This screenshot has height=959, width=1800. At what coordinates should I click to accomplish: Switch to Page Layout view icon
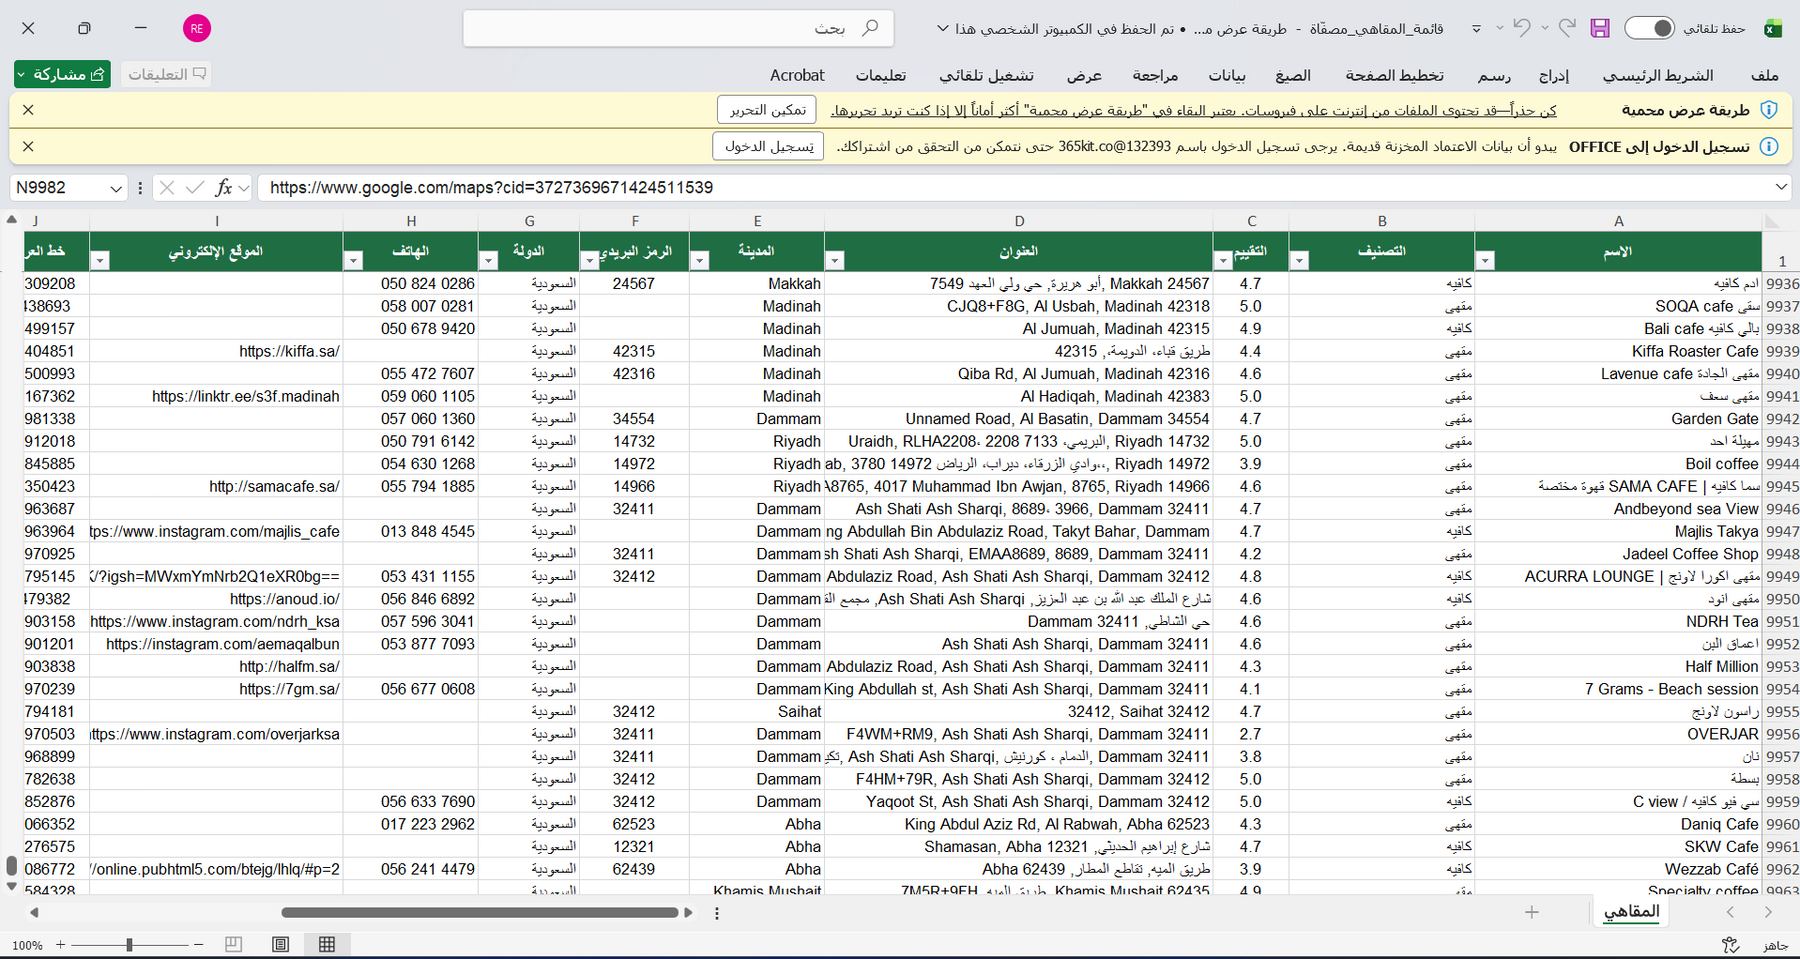[x=281, y=944]
